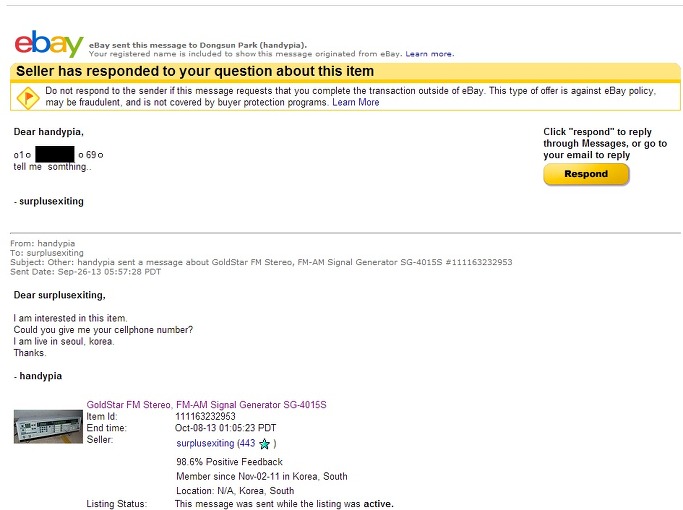Click the feedback score 443 link
This screenshot has width=683, height=510.
[247, 443]
